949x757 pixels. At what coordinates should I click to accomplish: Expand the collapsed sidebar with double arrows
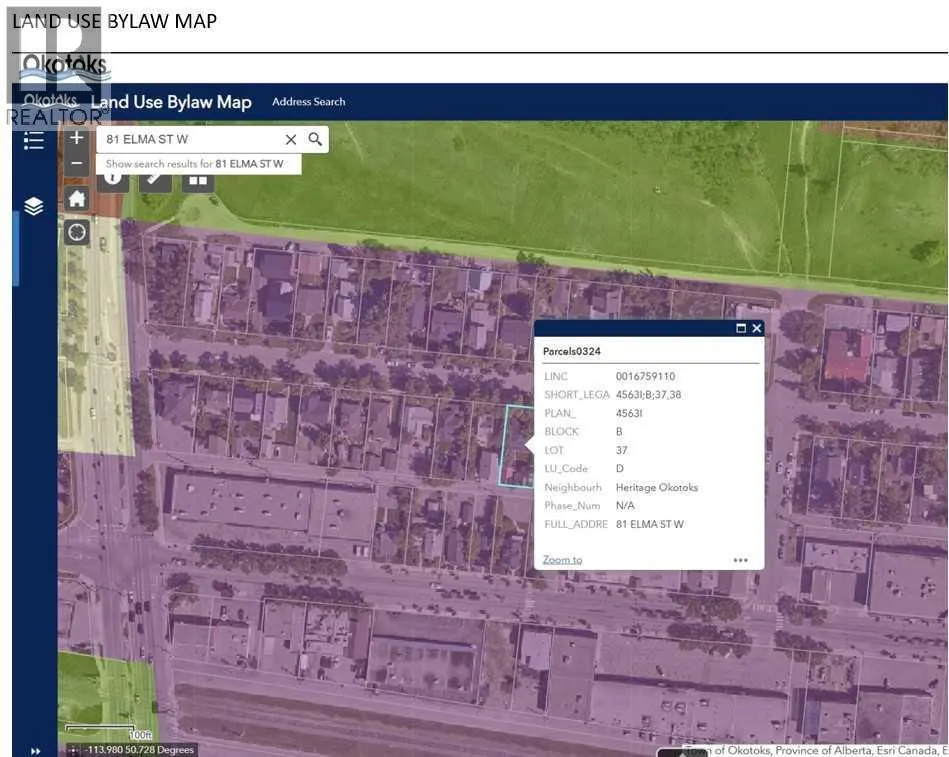[36, 750]
